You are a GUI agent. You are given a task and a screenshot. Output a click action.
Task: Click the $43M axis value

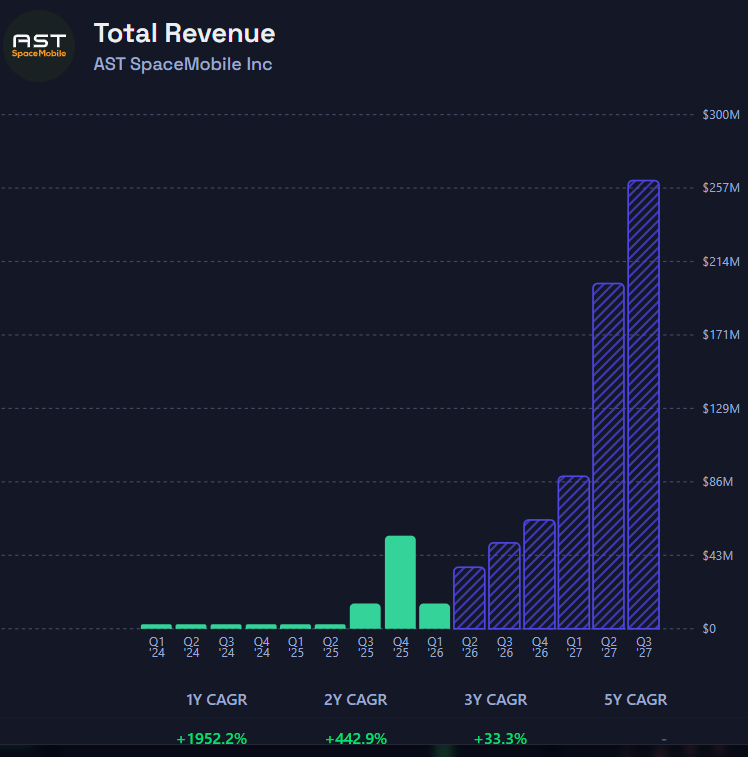(x=718, y=556)
